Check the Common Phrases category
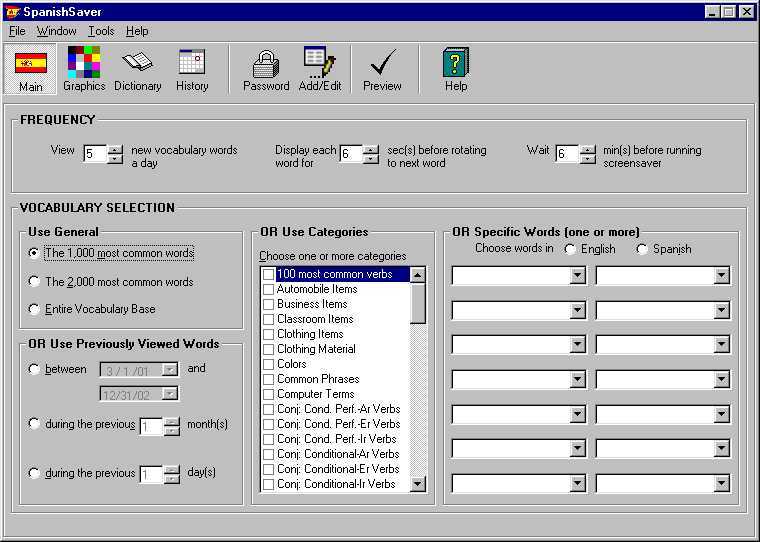This screenshot has width=760, height=542. click(x=268, y=380)
